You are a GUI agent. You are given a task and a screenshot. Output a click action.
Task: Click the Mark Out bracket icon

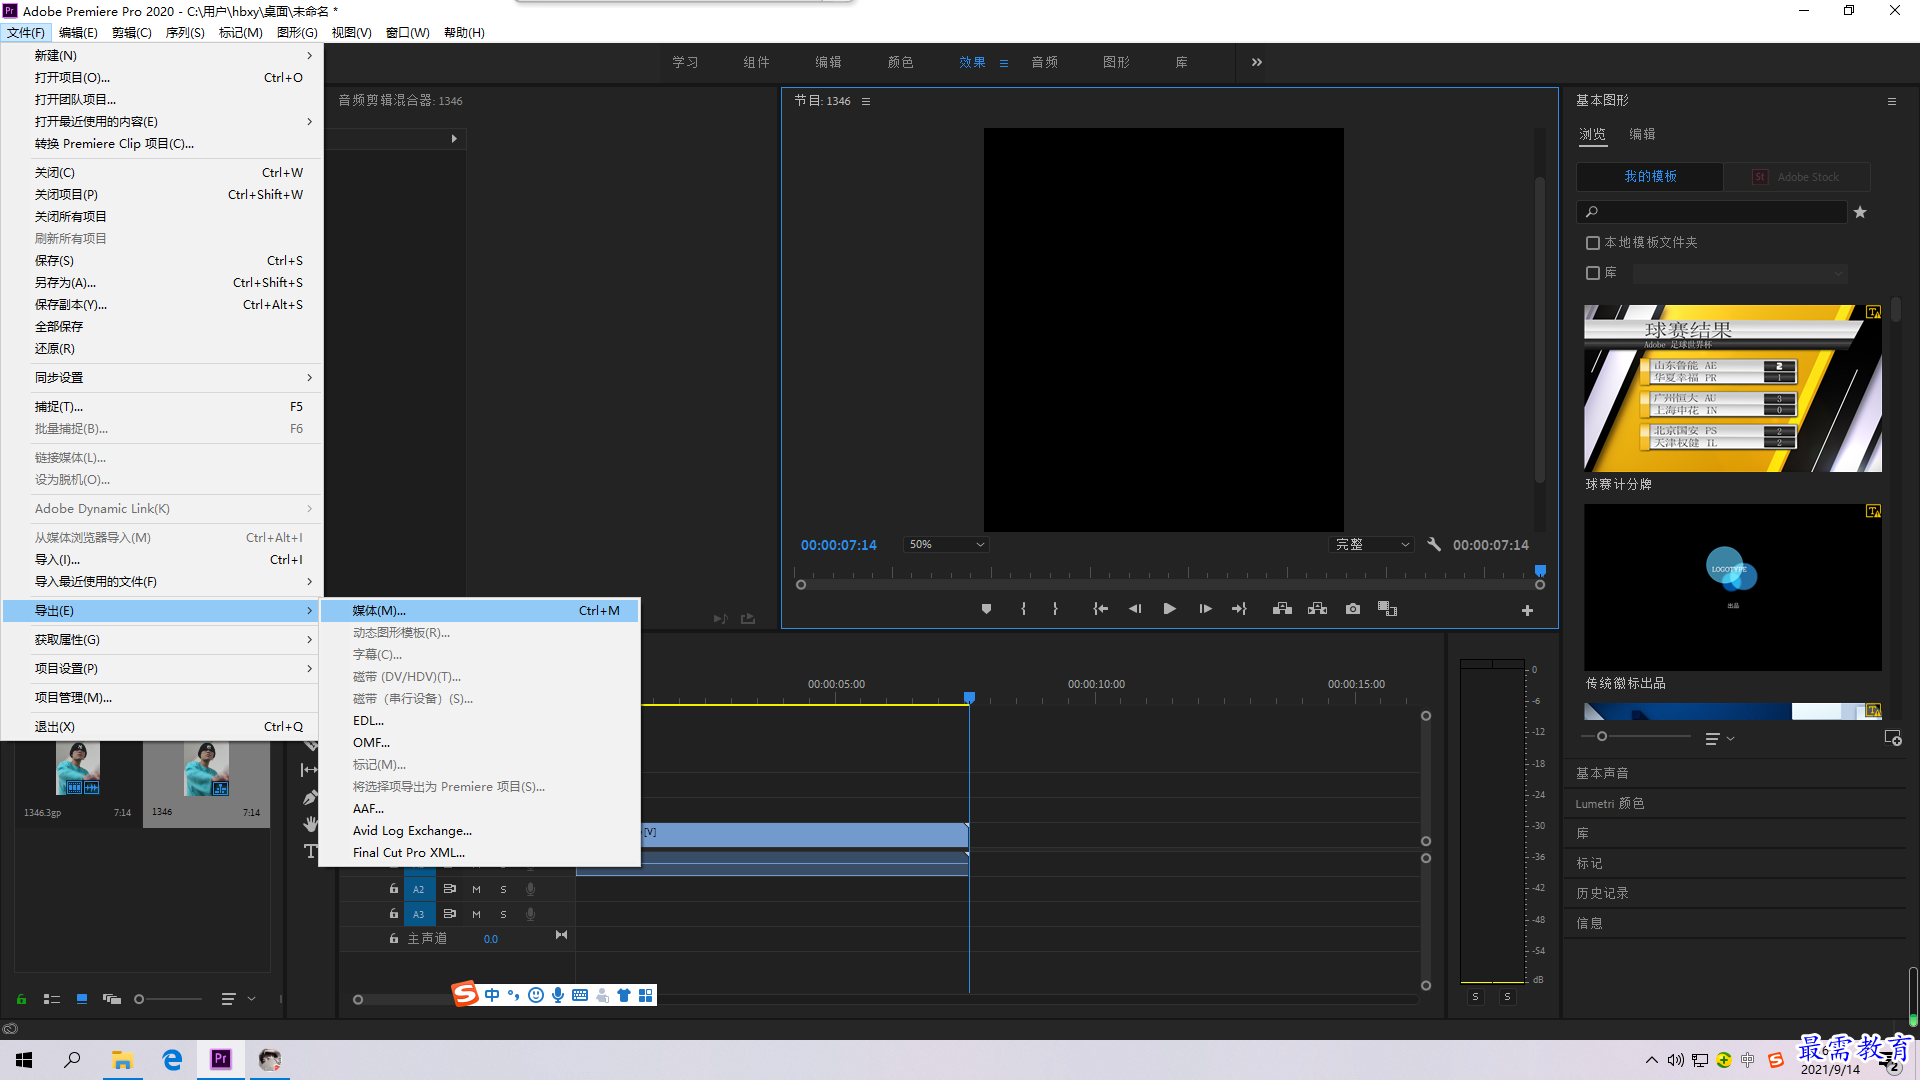point(1055,609)
